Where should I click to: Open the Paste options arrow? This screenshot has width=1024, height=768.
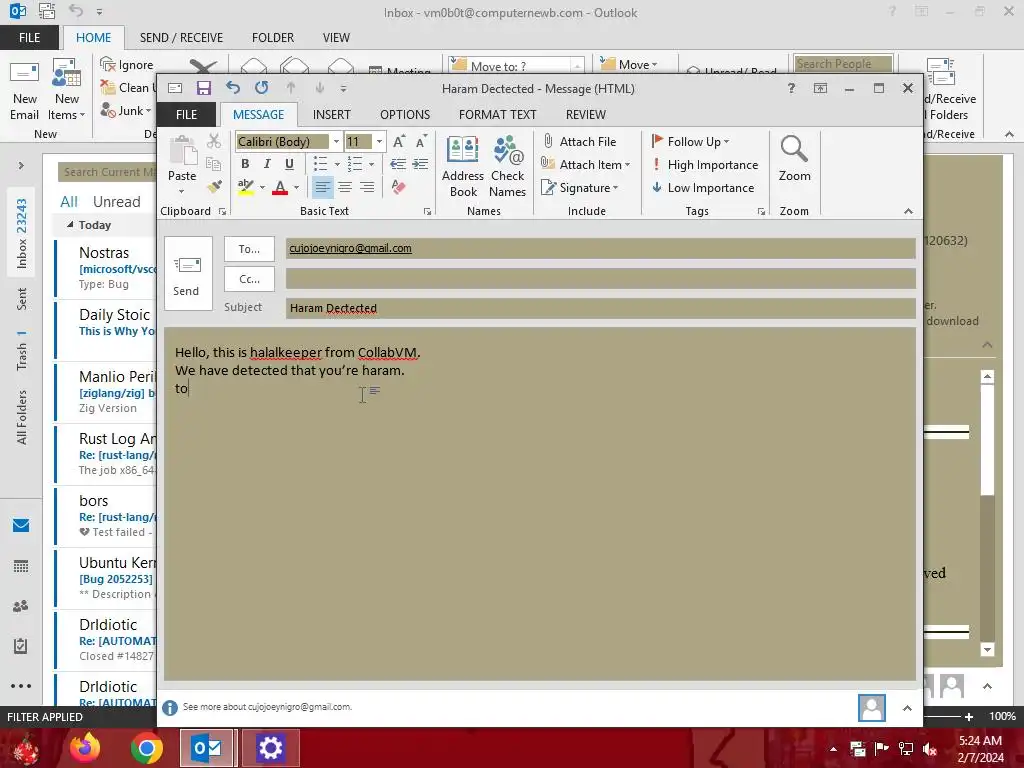point(182,191)
